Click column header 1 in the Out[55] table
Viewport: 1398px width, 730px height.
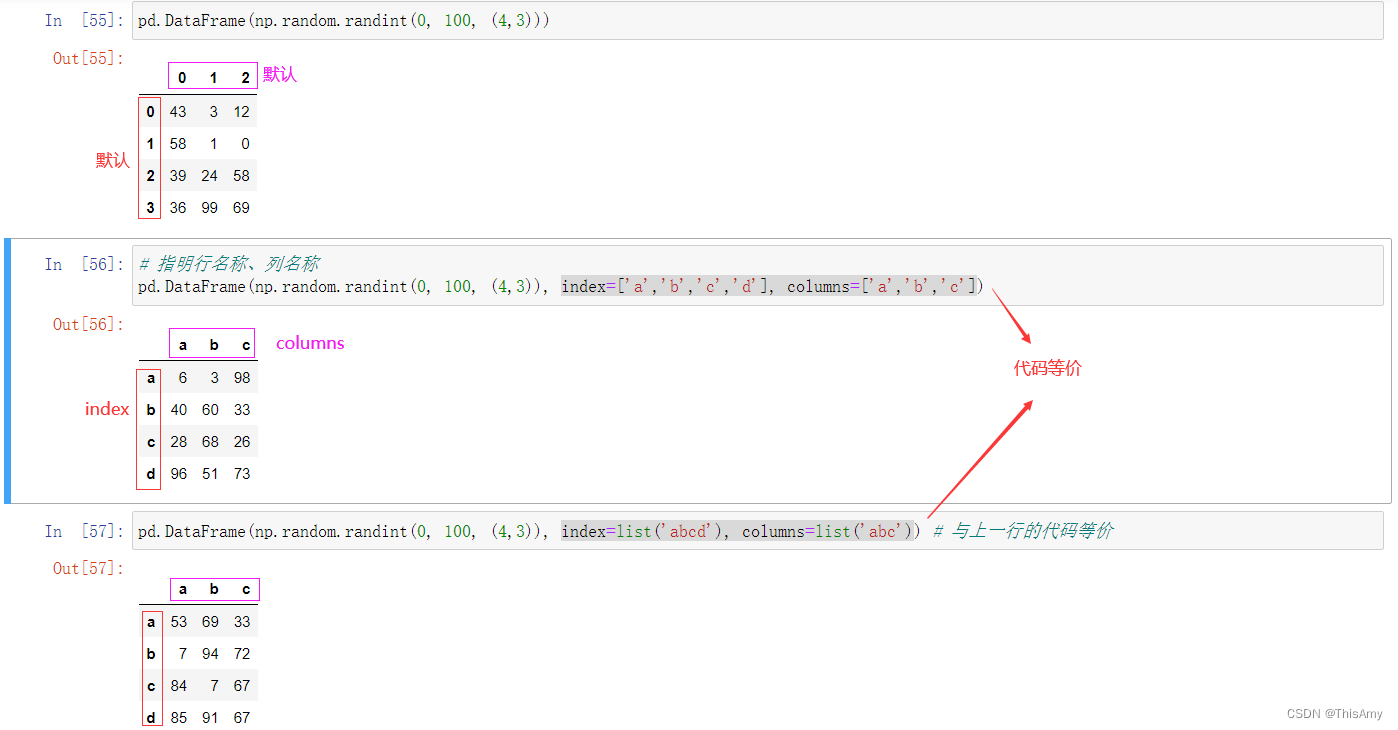pos(213,77)
